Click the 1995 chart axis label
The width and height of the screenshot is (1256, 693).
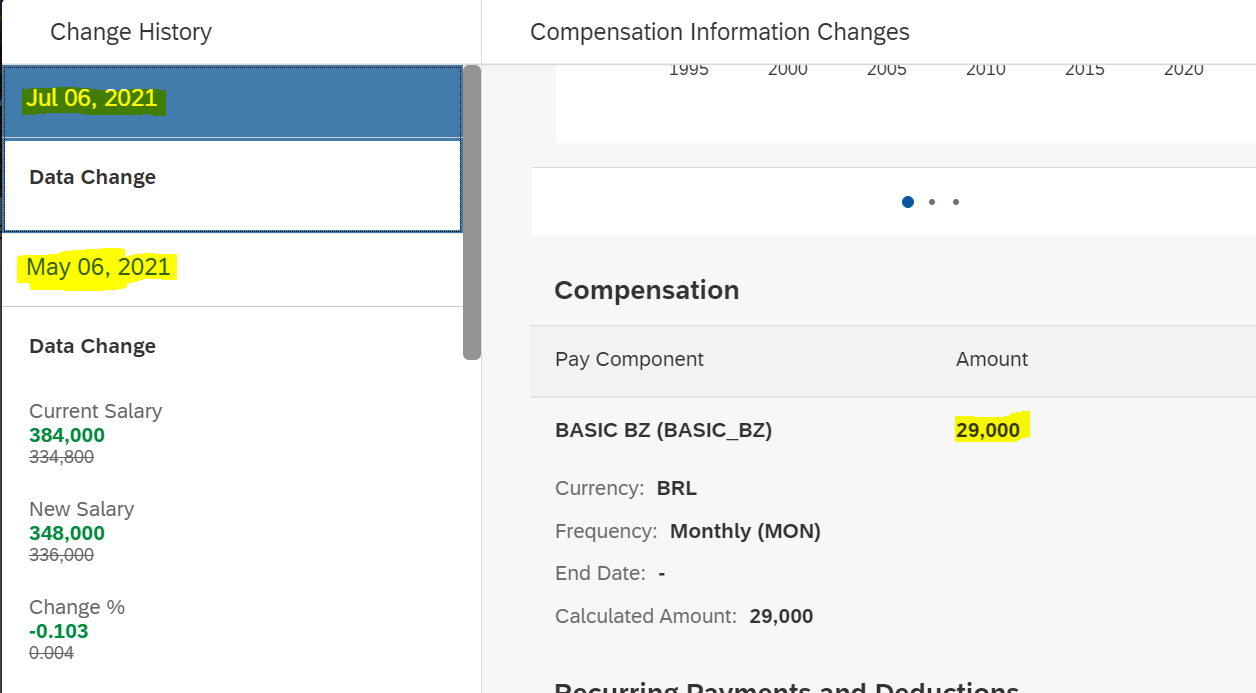(x=689, y=69)
